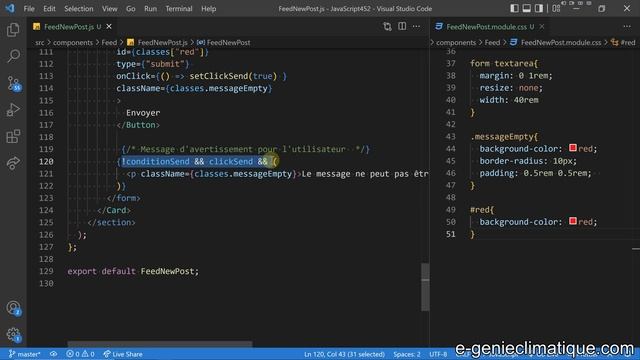Open the Edit menu

pos(49,9)
